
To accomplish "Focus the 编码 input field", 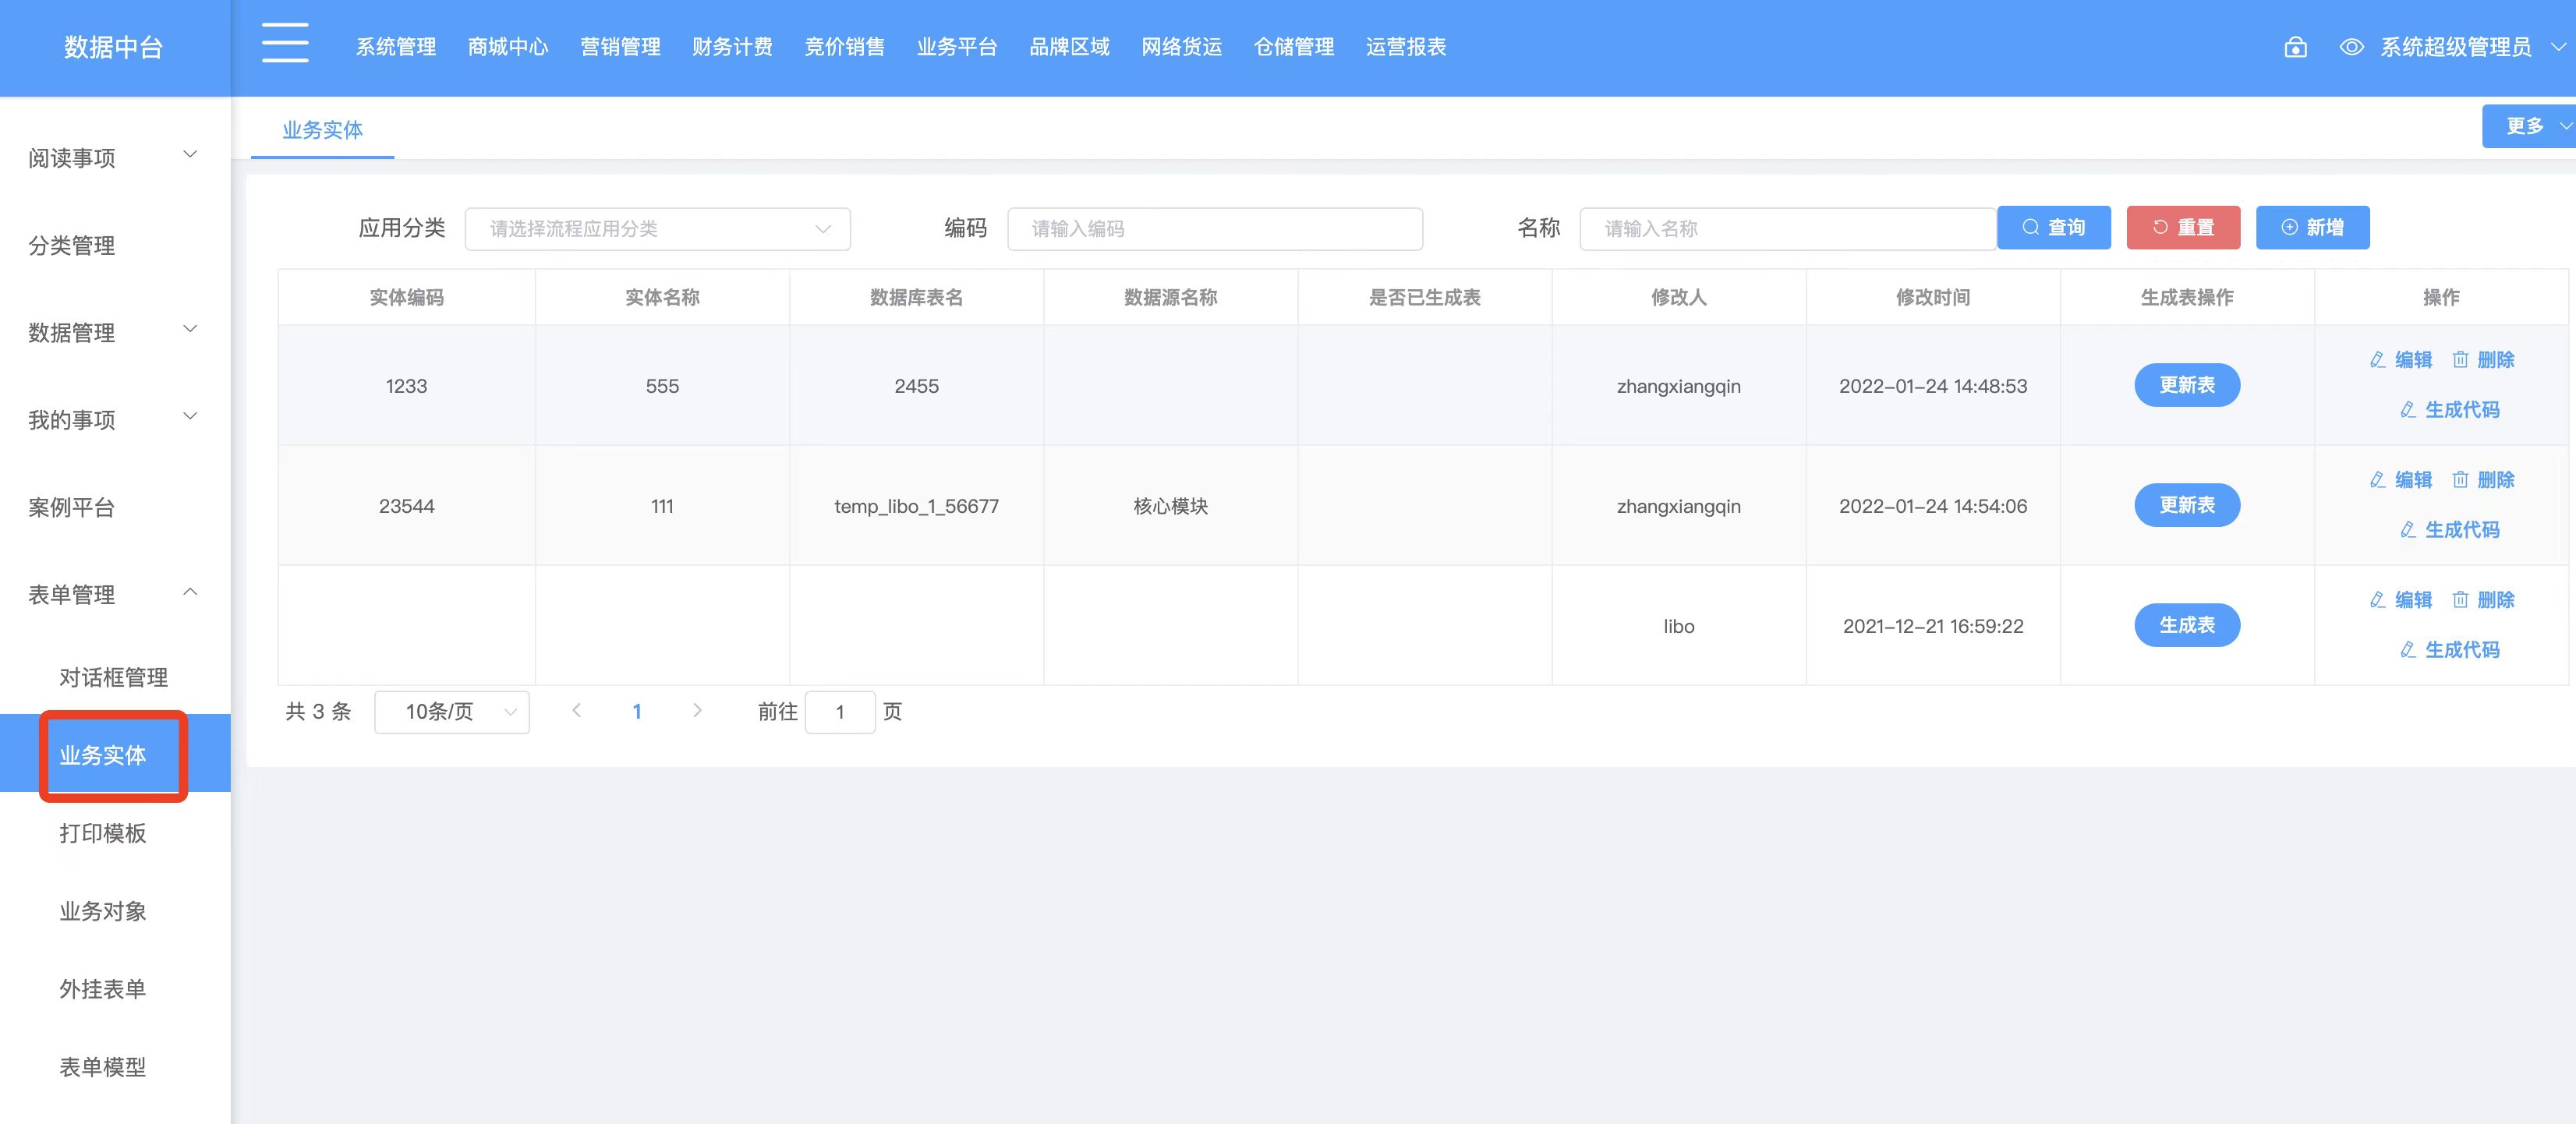I will click(1214, 228).
